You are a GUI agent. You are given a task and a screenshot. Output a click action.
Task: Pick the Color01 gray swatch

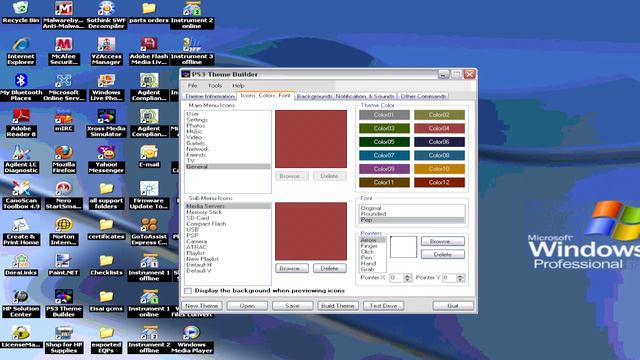point(384,115)
